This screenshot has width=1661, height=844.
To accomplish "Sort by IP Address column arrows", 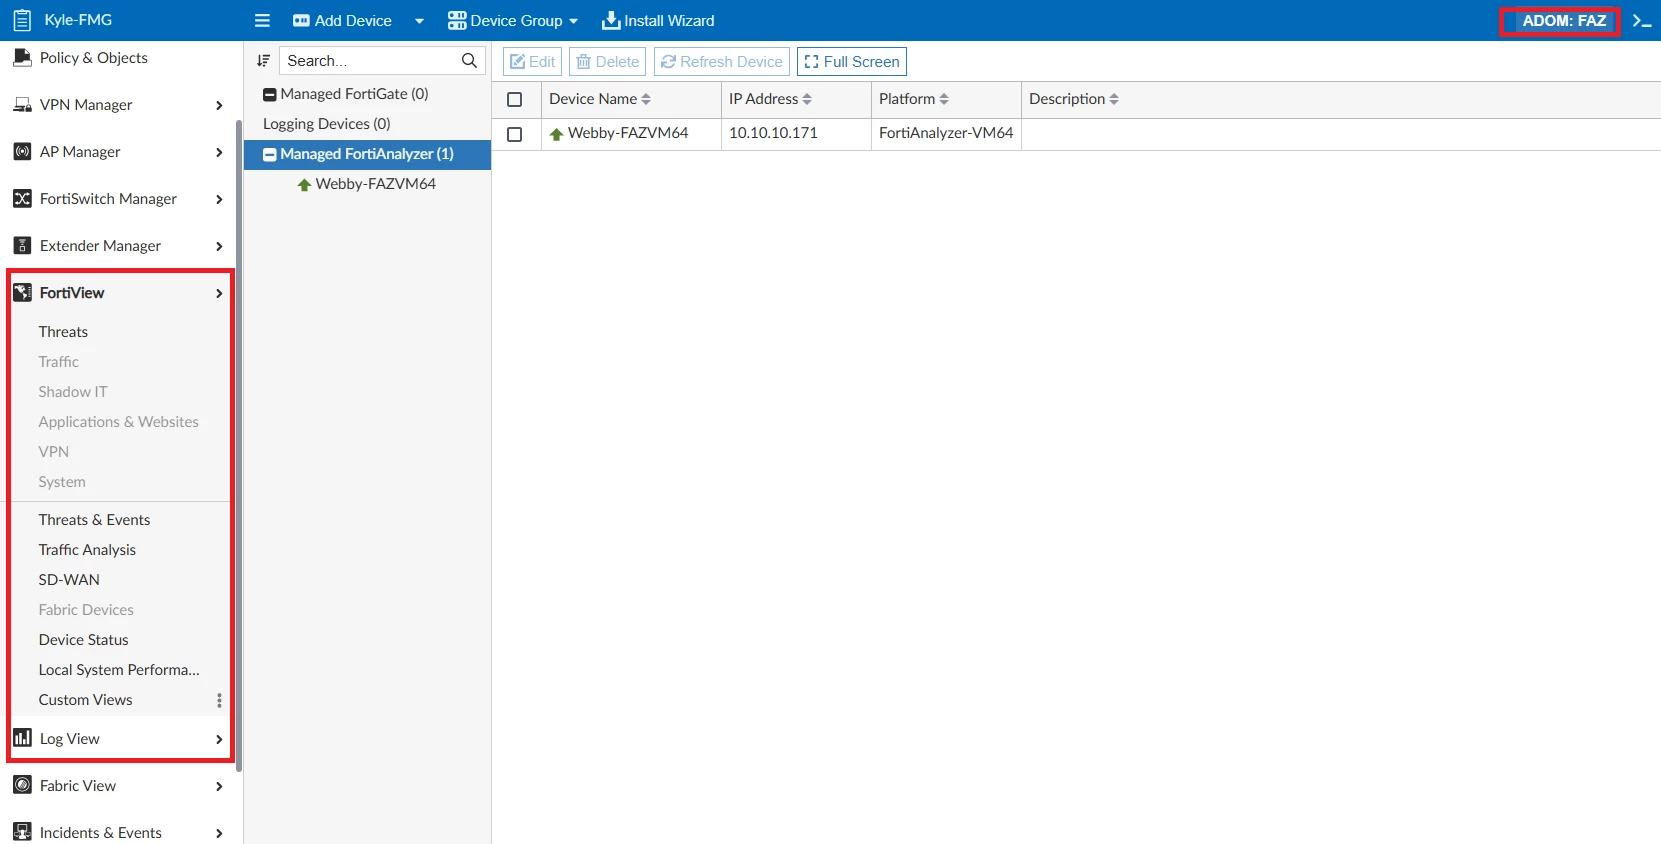I will (807, 99).
